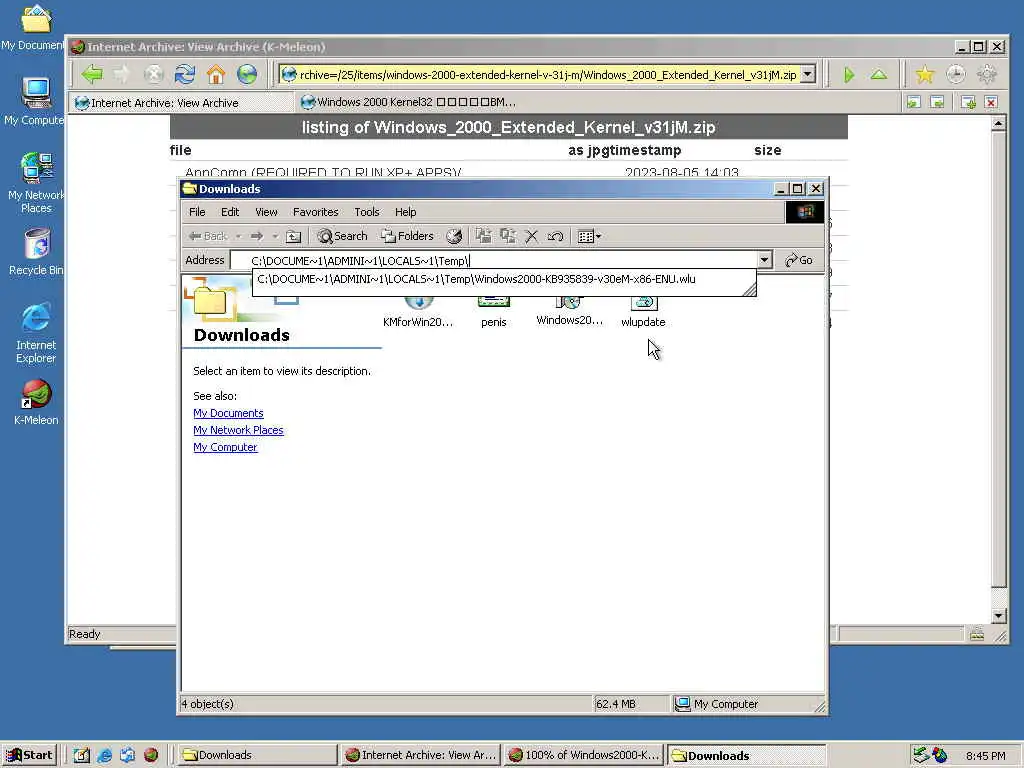Select the KMforWin20... file
1024x768 pixels.
(418, 312)
